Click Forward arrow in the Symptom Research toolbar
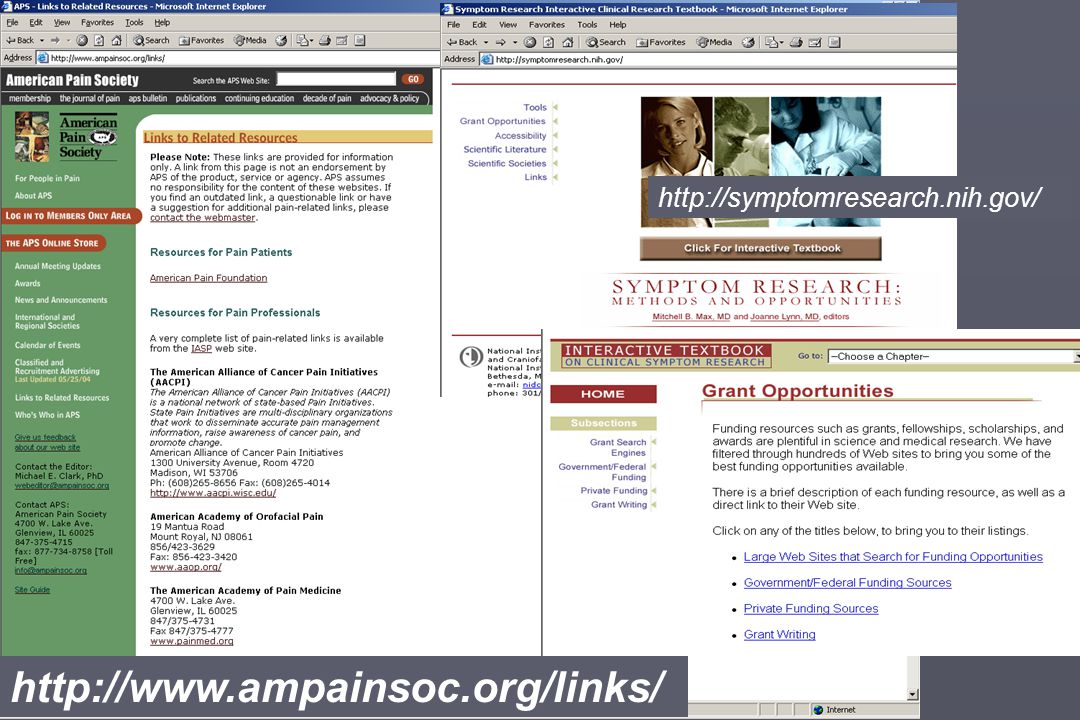The width and height of the screenshot is (1080, 720). (501, 42)
